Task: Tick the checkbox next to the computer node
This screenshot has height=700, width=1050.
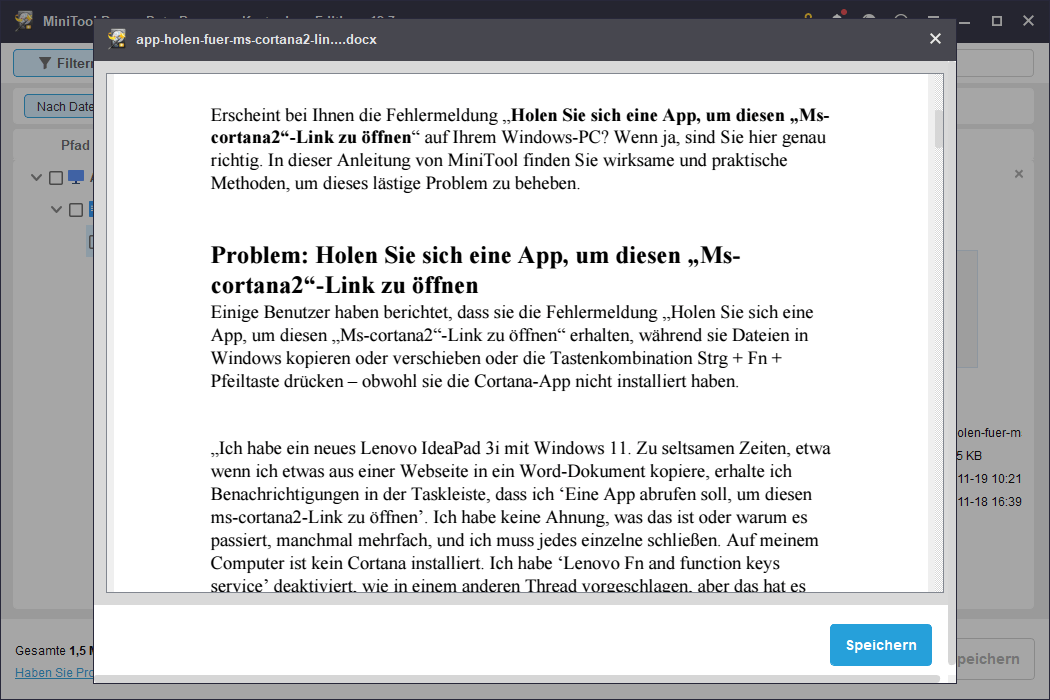Action: click(56, 178)
